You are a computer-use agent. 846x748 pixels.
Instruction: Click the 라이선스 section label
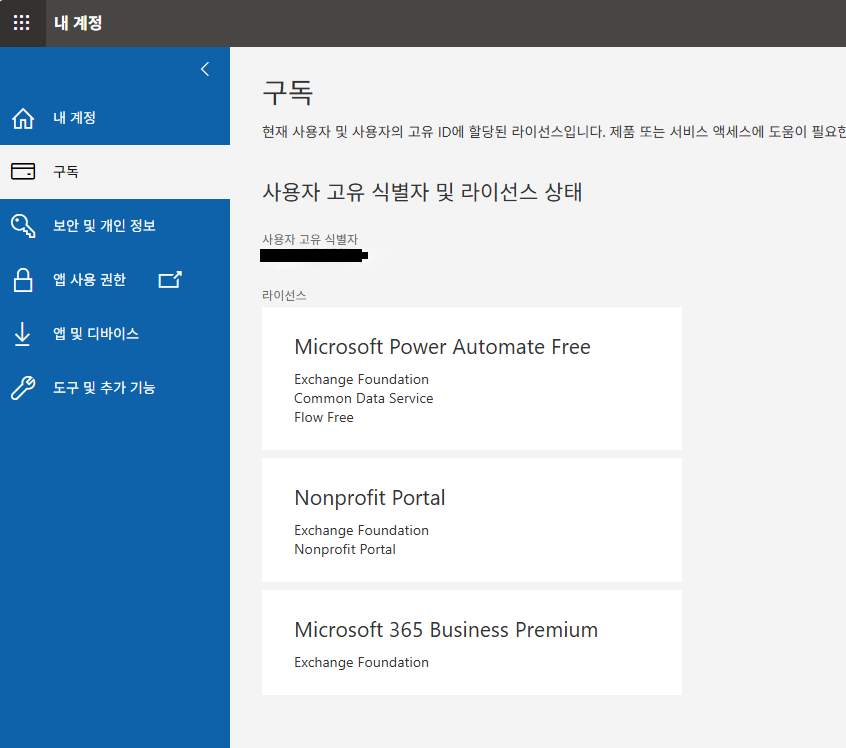click(x=284, y=295)
